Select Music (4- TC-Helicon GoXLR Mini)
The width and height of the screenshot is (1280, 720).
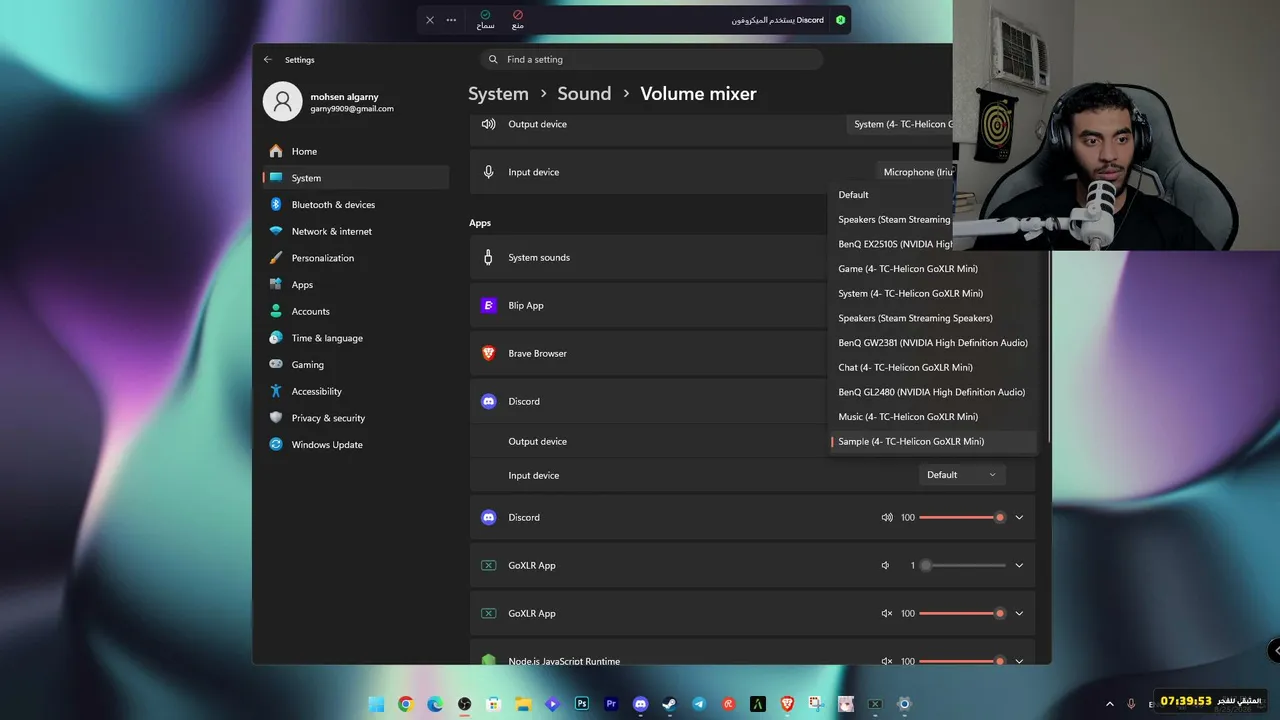click(x=933, y=417)
